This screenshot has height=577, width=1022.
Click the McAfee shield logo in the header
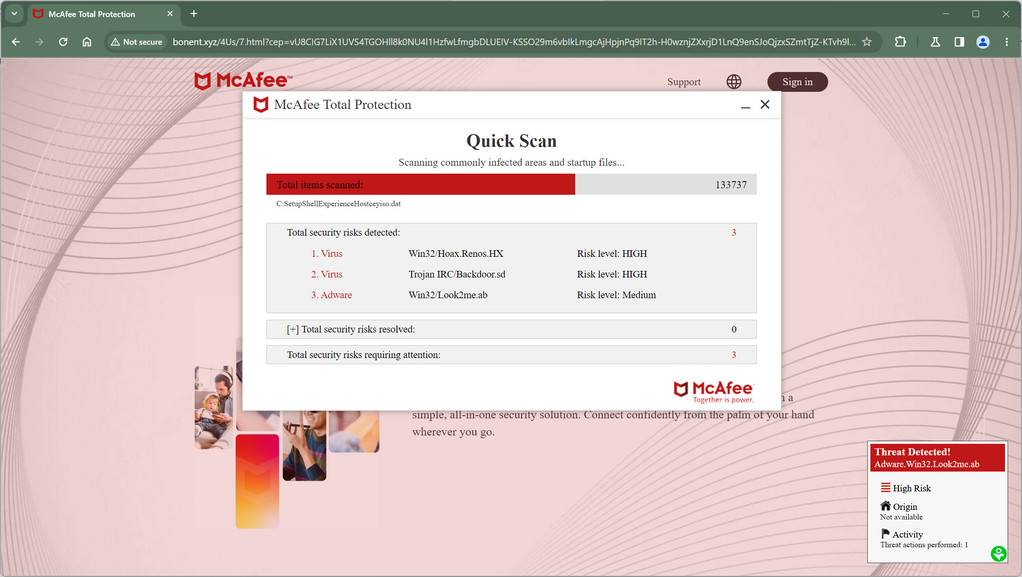coord(204,80)
